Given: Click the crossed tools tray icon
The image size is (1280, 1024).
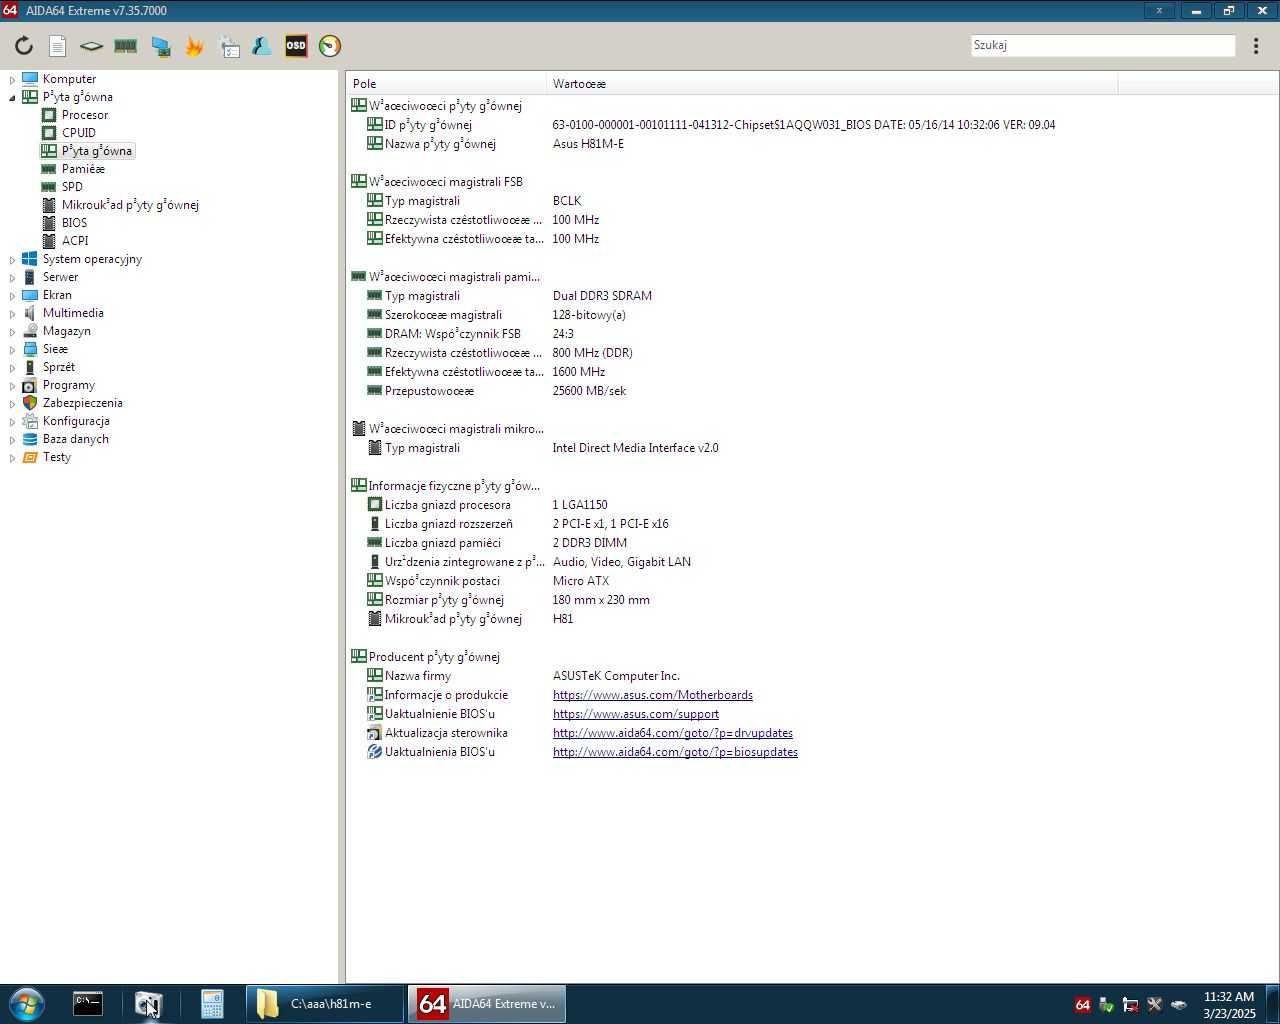Looking at the screenshot, I should (x=1154, y=1005).
